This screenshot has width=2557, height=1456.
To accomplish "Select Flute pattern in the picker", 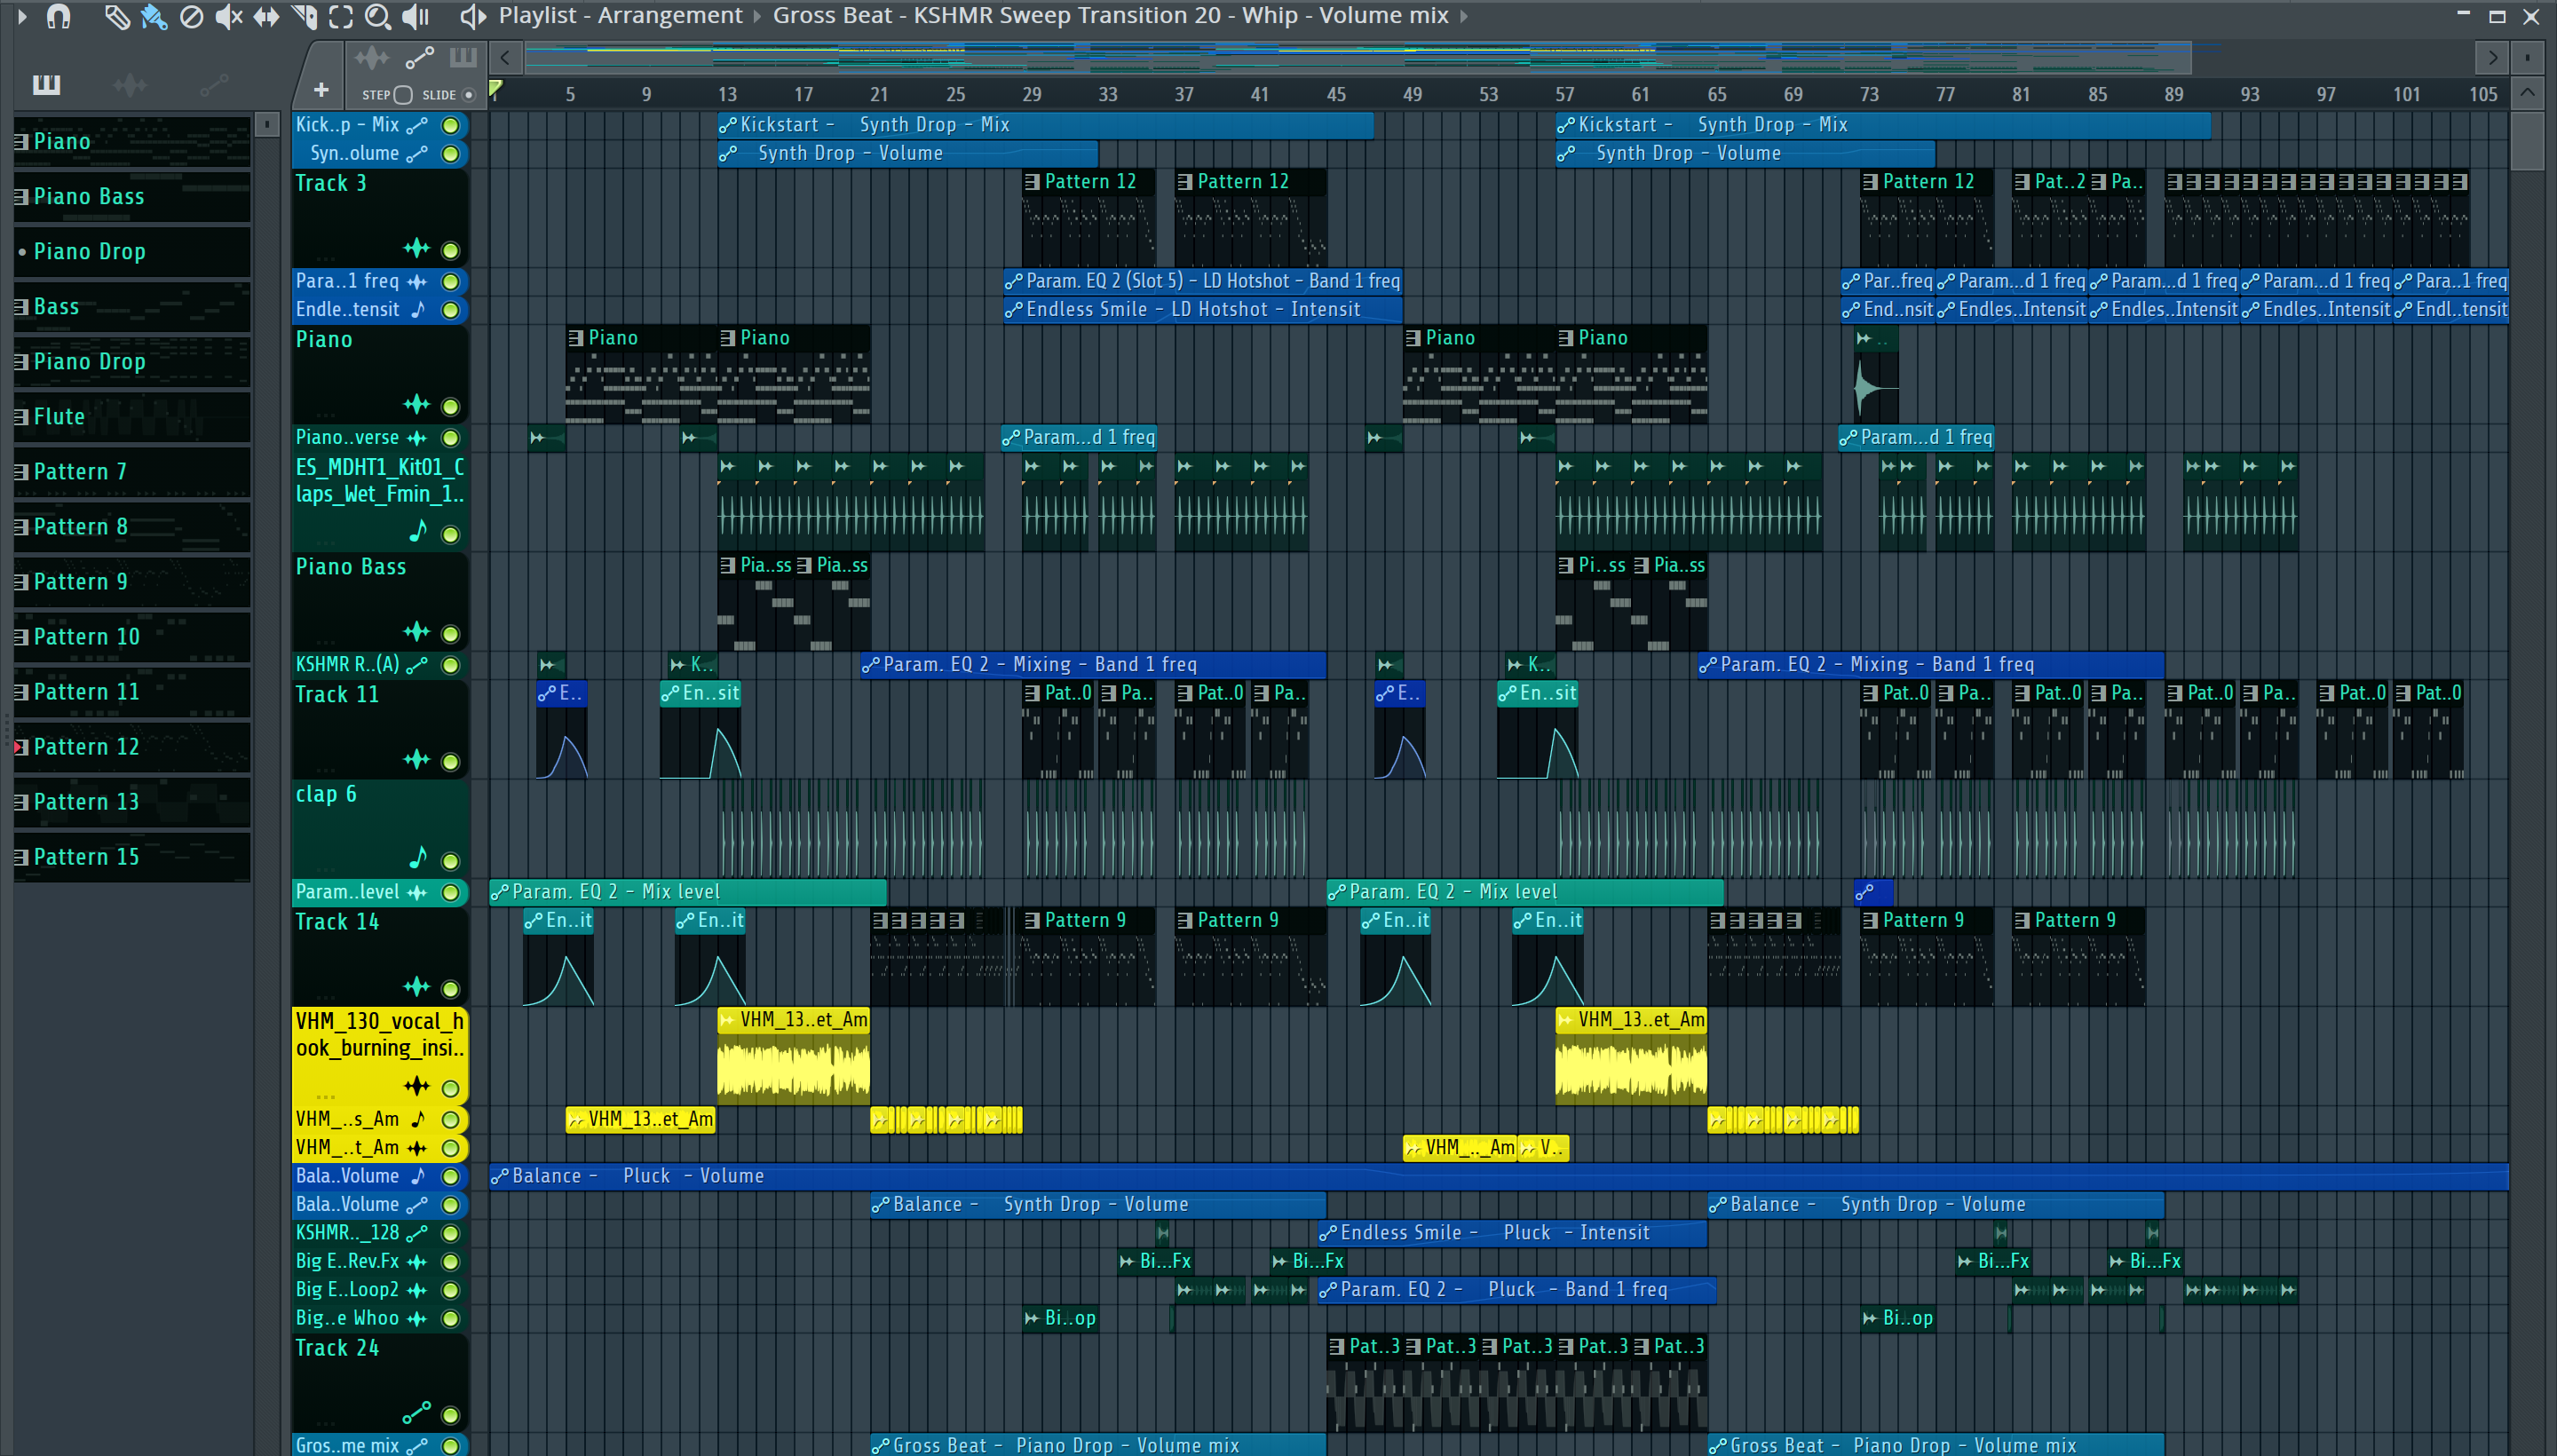I will click(x=132, y=416).
